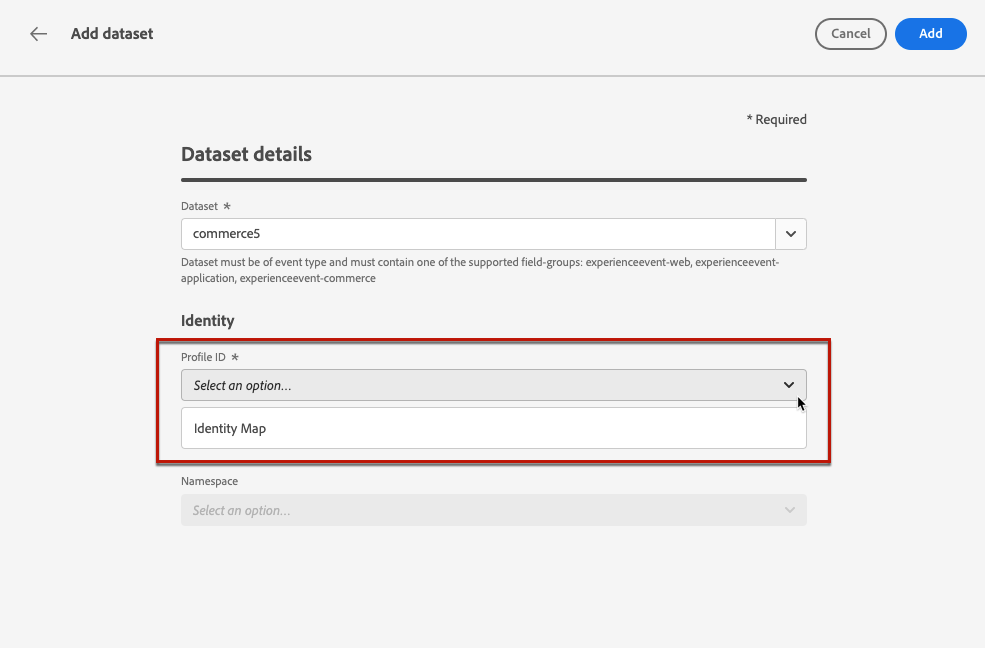Image resolution: width=985 pixels, height=648 pixels.
Task: Click the Namespace dropdown chevron icon
Action: point(789,510)
